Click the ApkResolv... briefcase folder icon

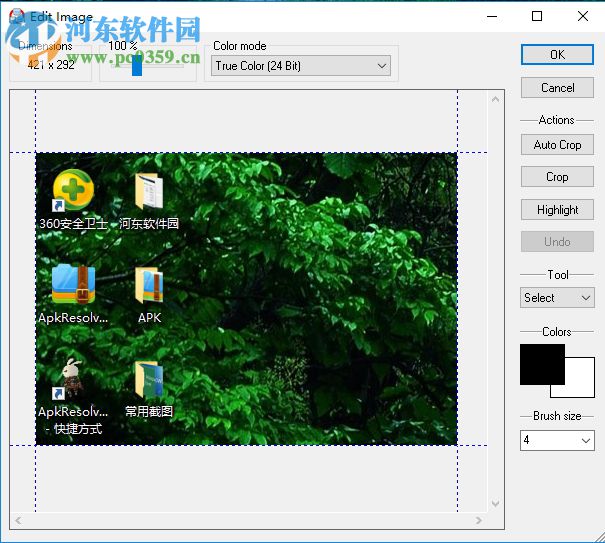coord(73,285)
